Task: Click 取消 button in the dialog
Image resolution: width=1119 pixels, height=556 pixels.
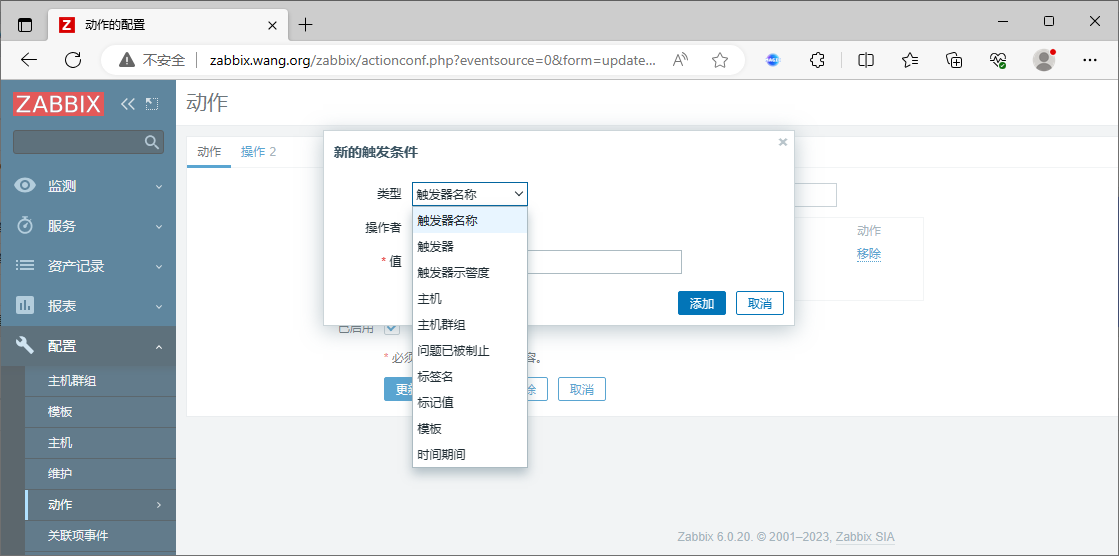Action: tap(760, 303)
